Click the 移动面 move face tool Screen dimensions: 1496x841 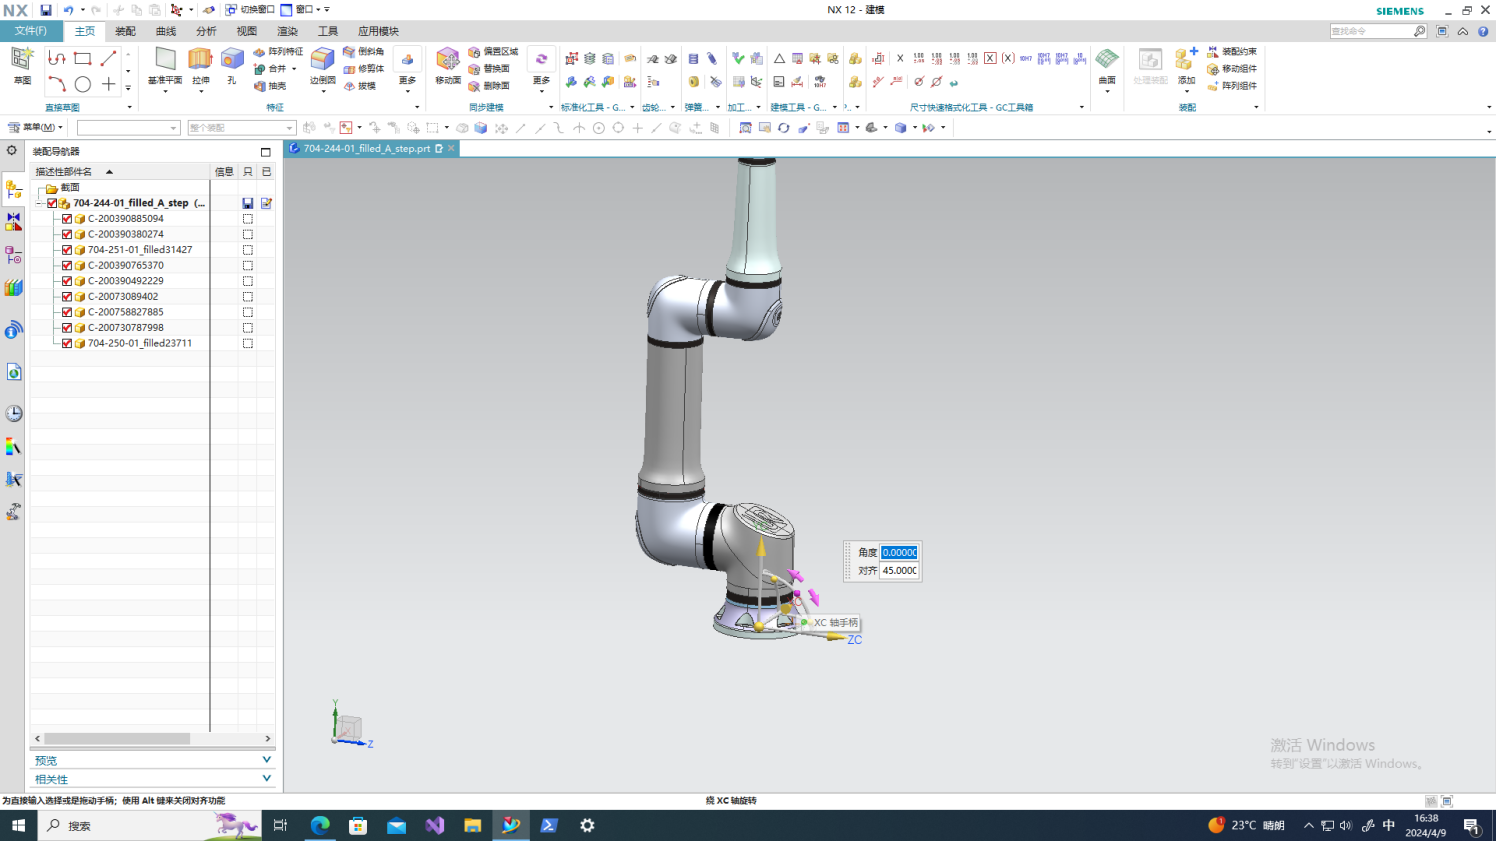[x=448, y=66]
